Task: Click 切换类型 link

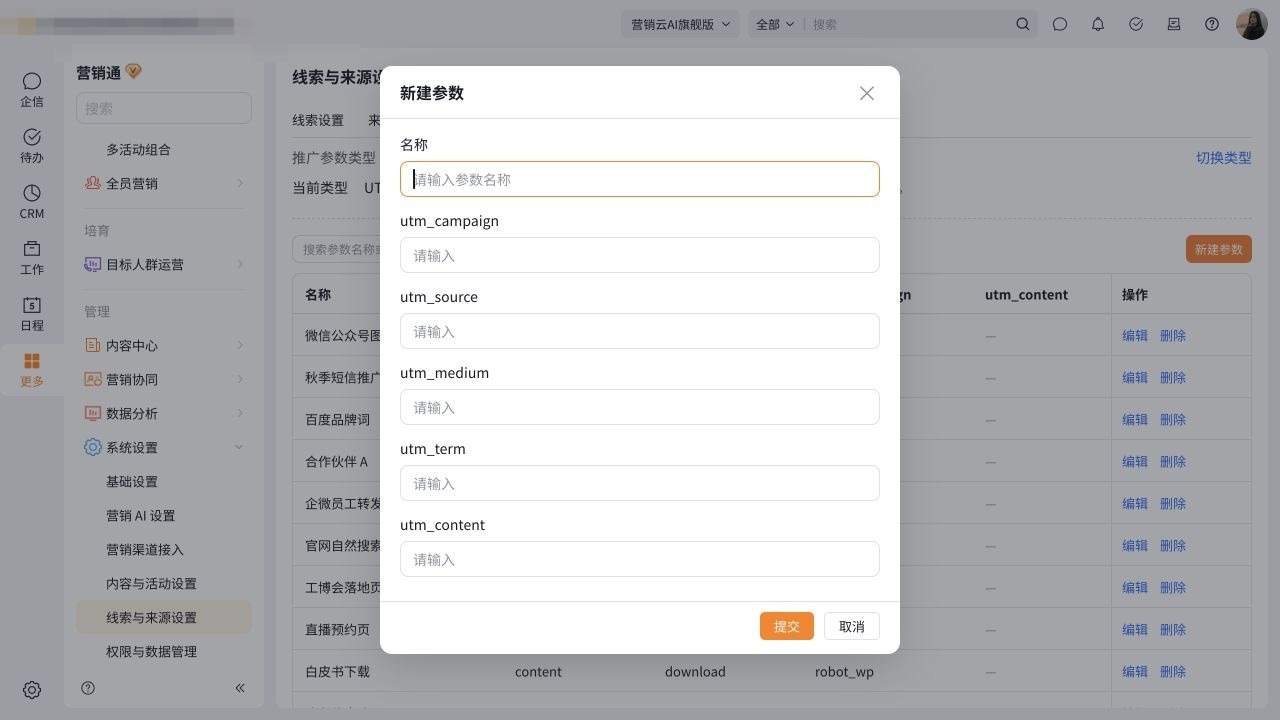Action: 1224,158
